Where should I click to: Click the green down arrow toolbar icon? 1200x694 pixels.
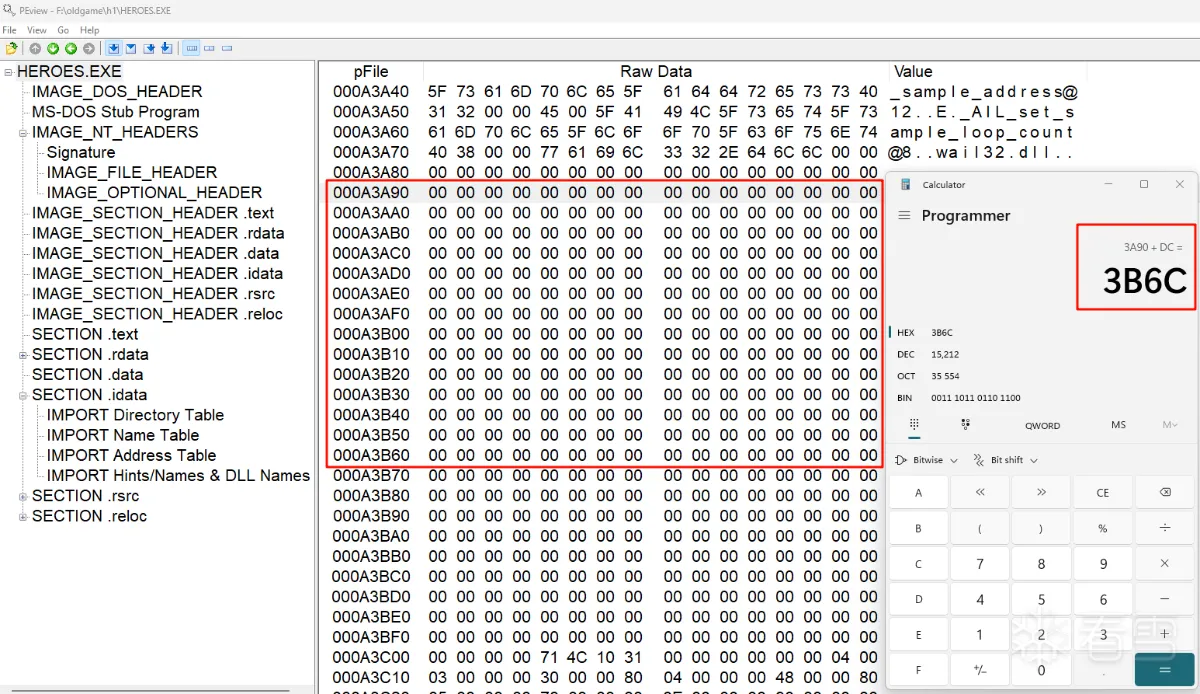pyautogui.click(x=53, y=48)
